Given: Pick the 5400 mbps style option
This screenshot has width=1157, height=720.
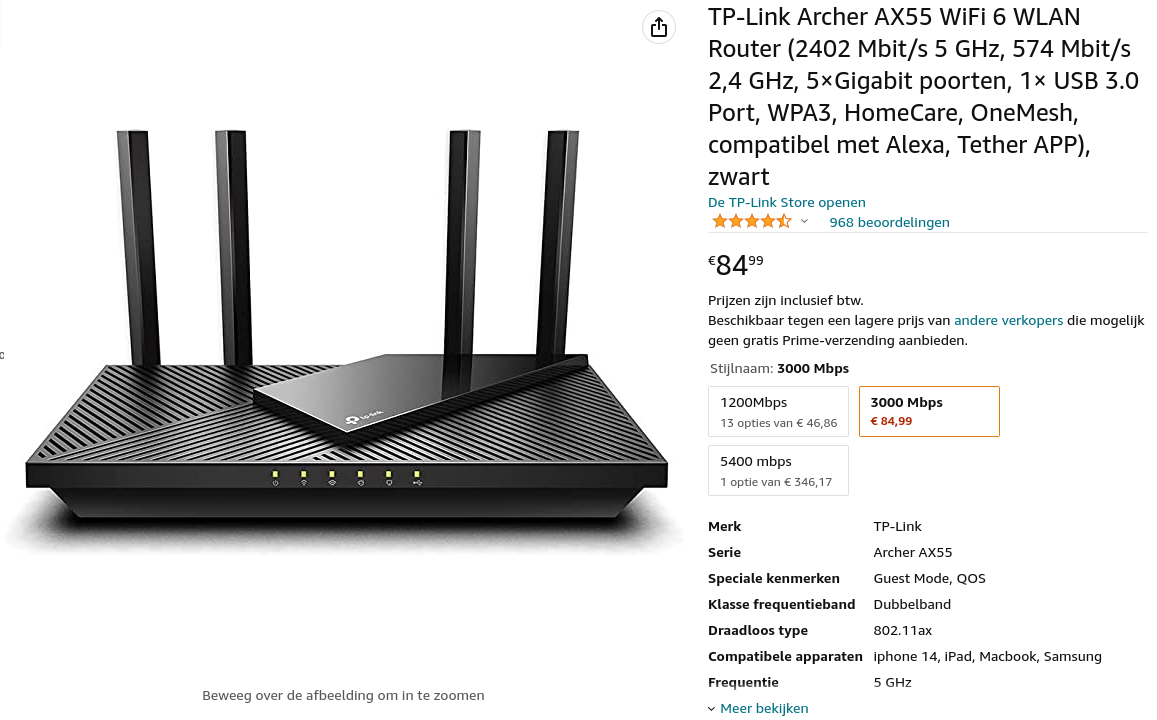Looking at the screenshot, I should 778,470.
